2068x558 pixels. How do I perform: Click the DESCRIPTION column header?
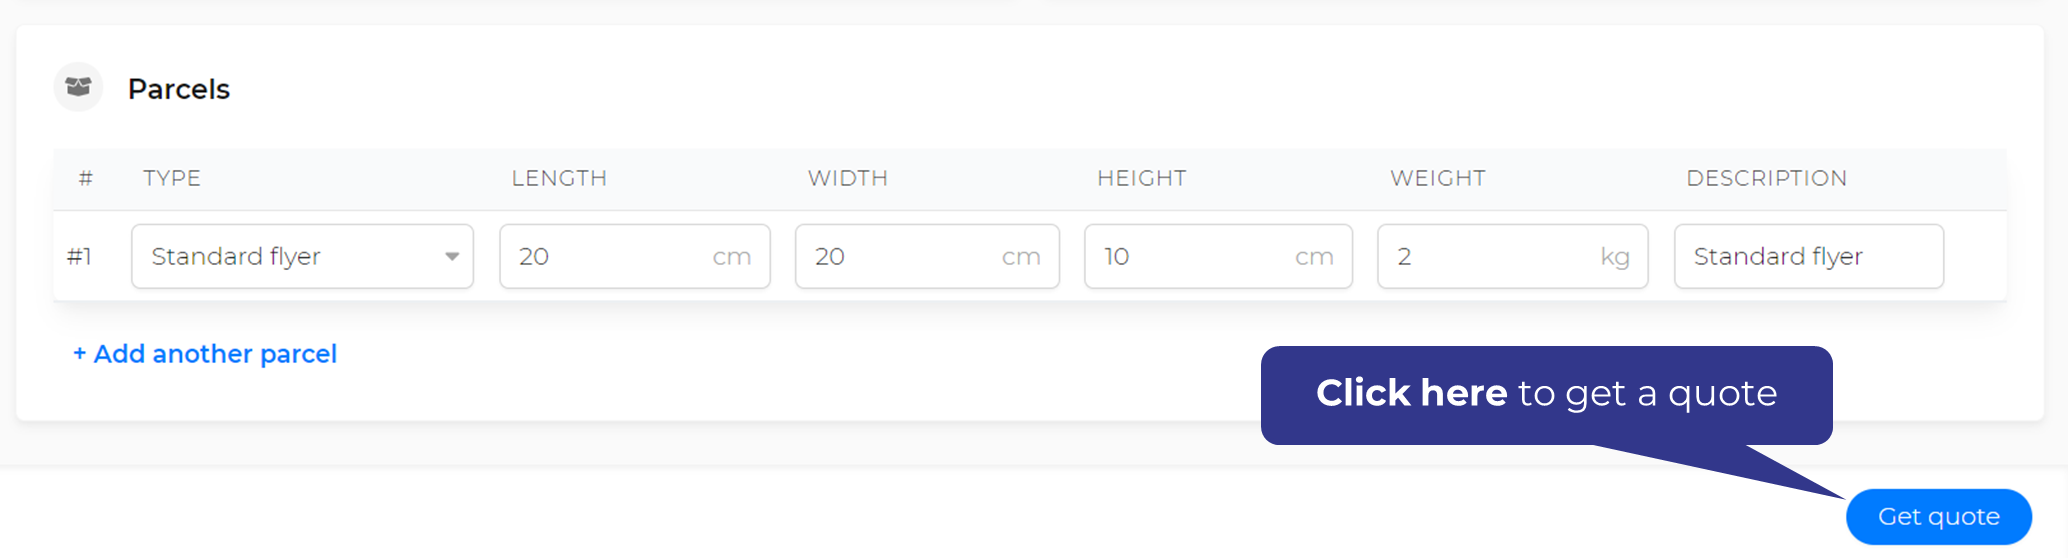click(x=1766, y=178)
